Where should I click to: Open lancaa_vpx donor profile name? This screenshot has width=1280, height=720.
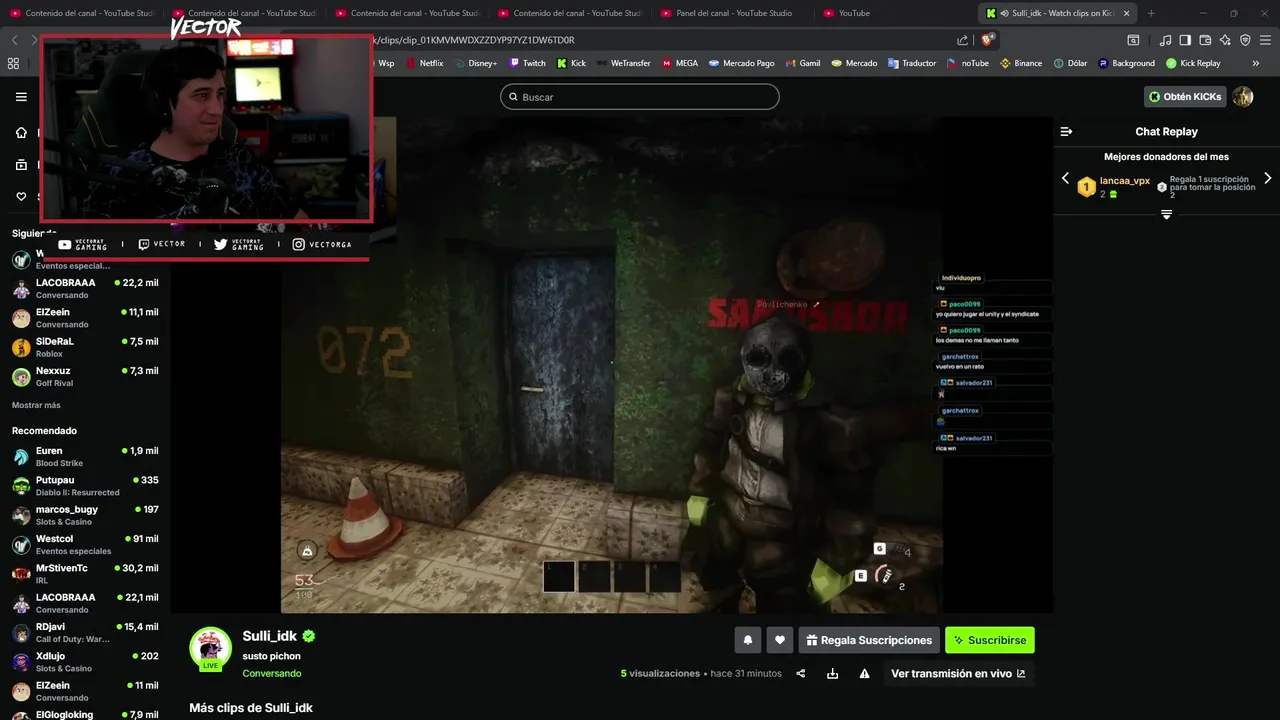click(1125, 181)
